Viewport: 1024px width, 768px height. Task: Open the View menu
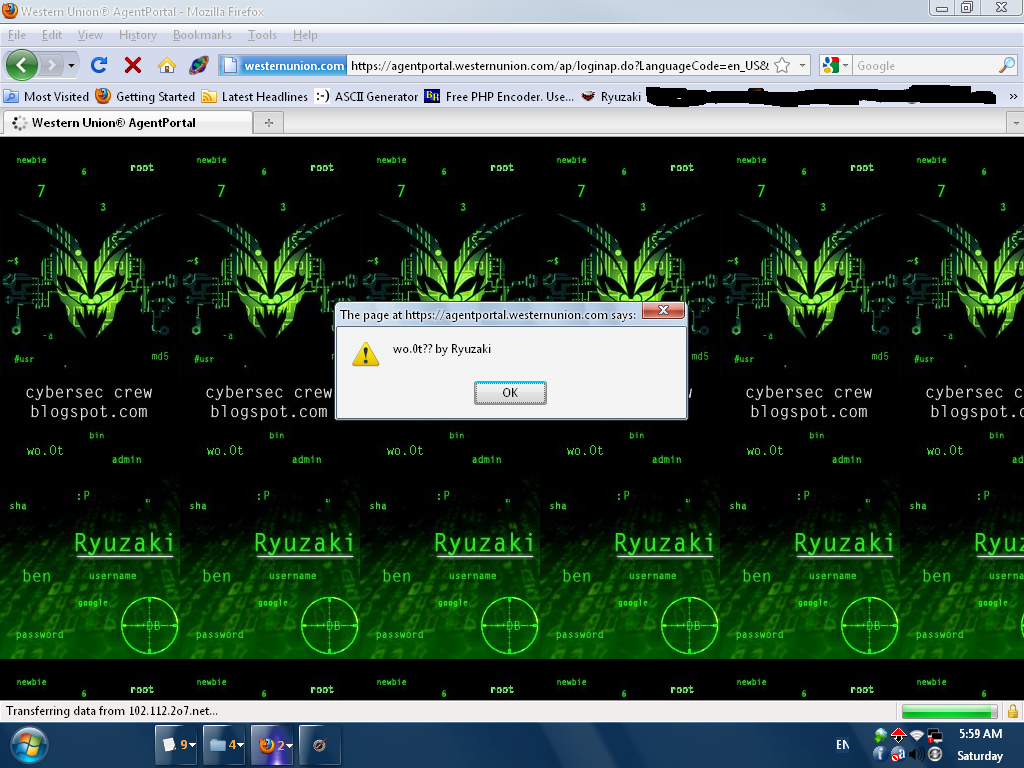[90, 35]
